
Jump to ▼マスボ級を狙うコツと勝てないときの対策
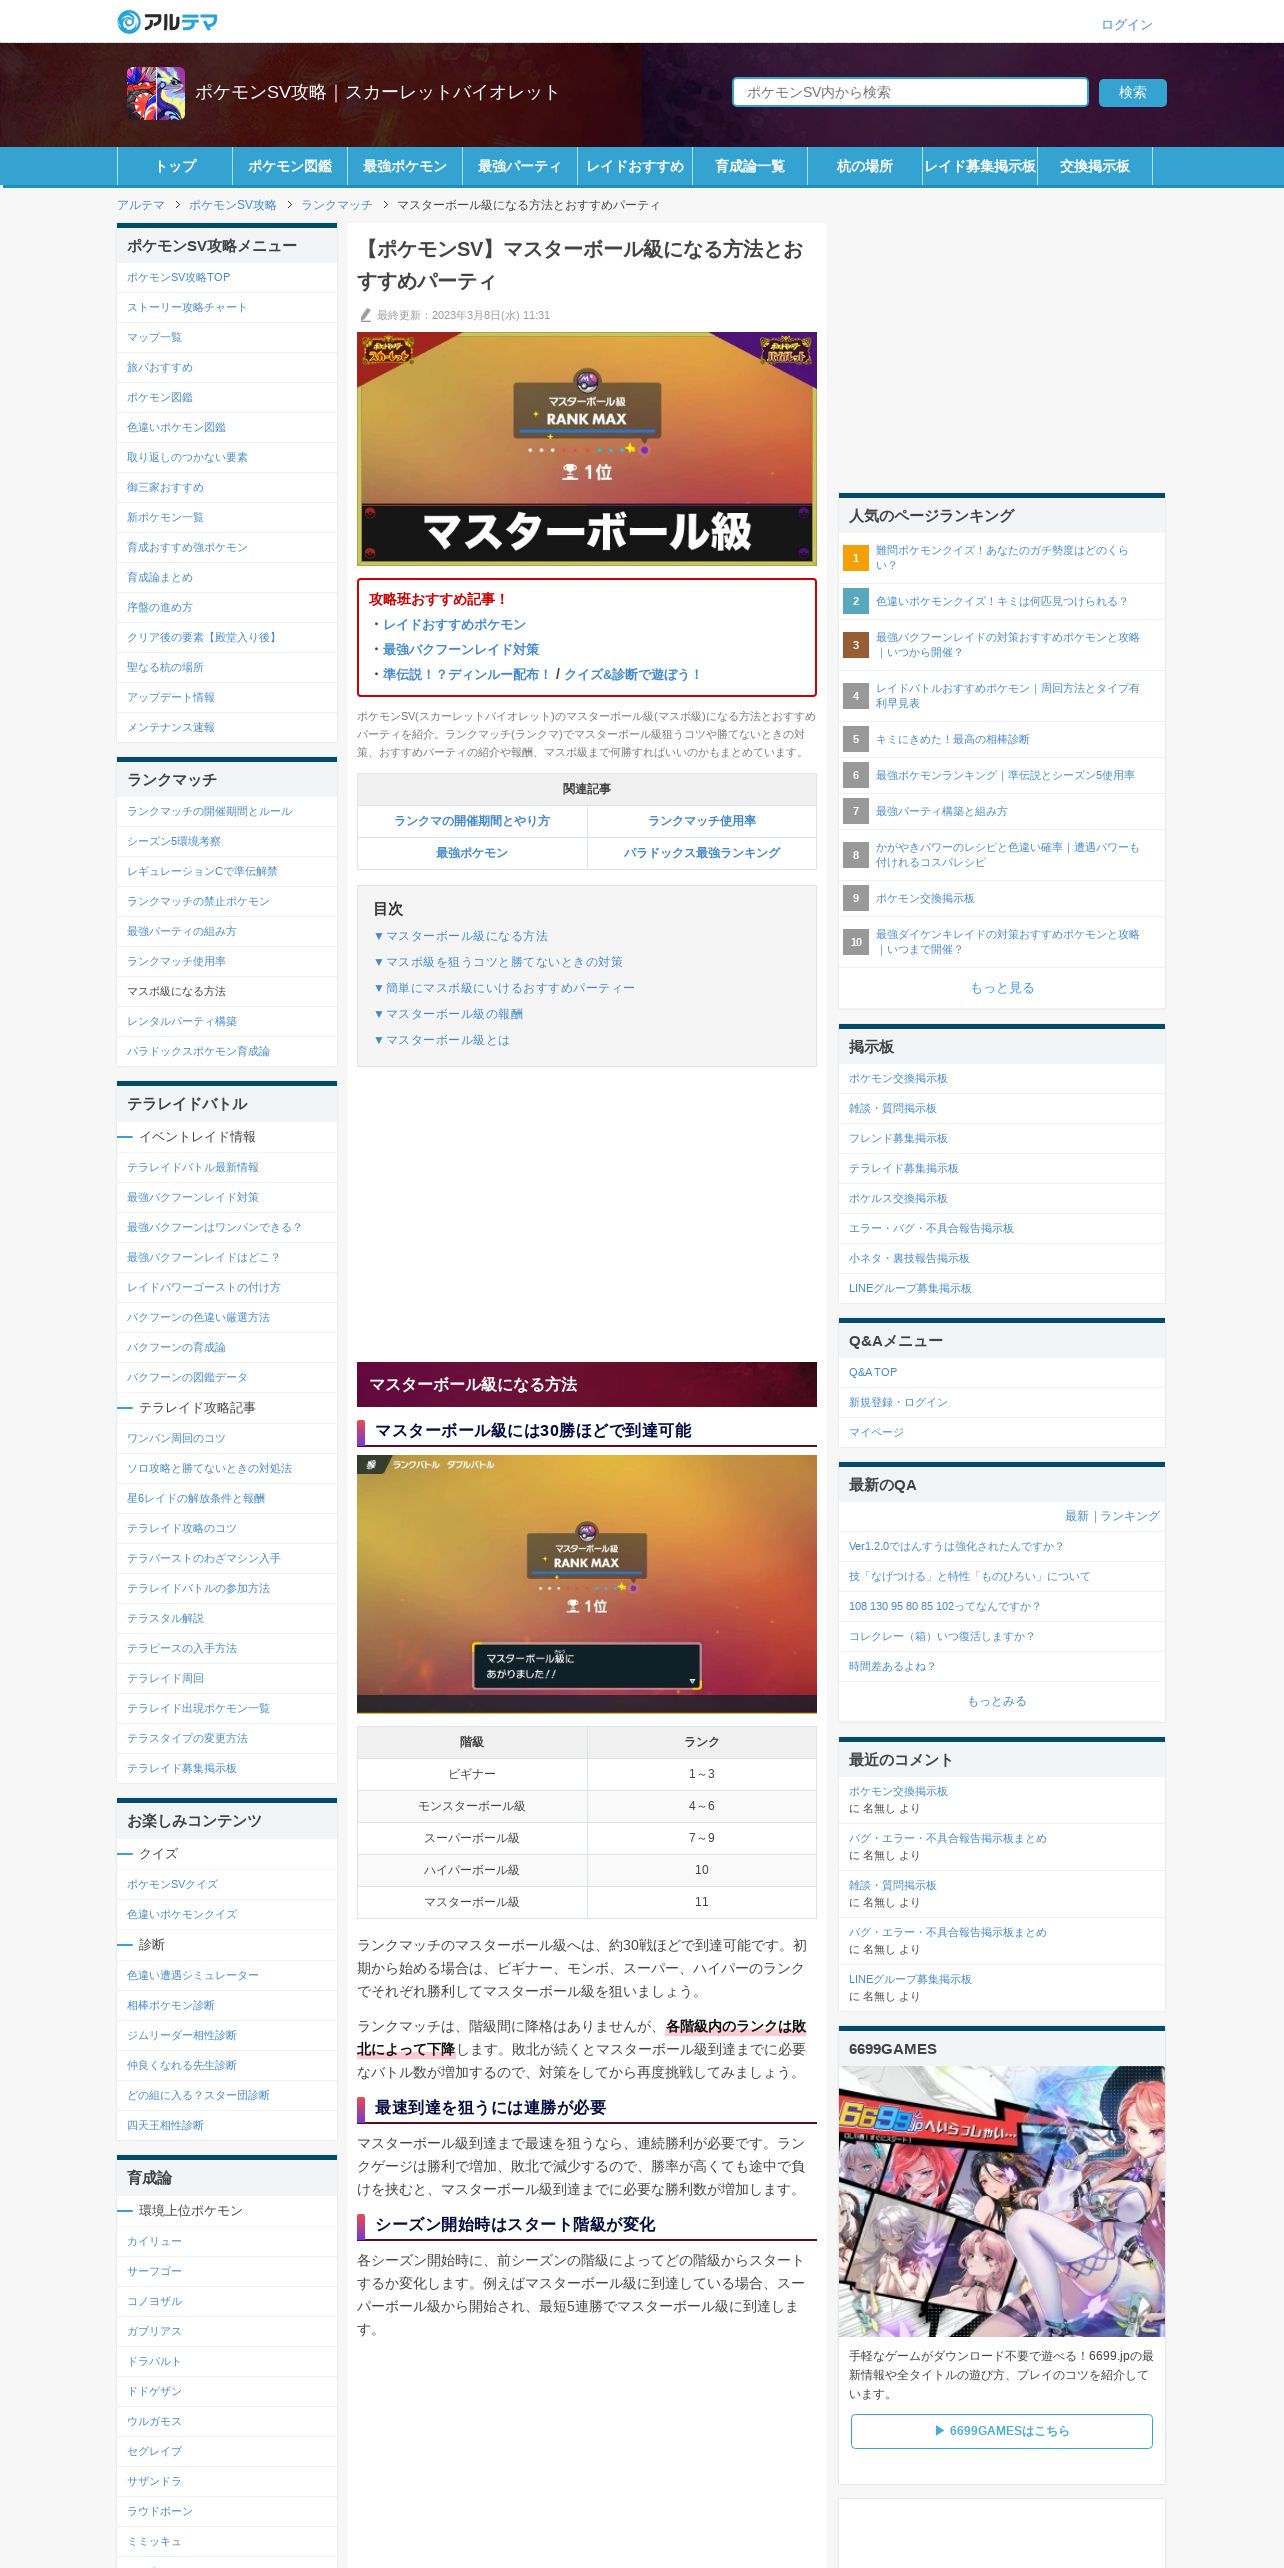(x=498, y=962)
